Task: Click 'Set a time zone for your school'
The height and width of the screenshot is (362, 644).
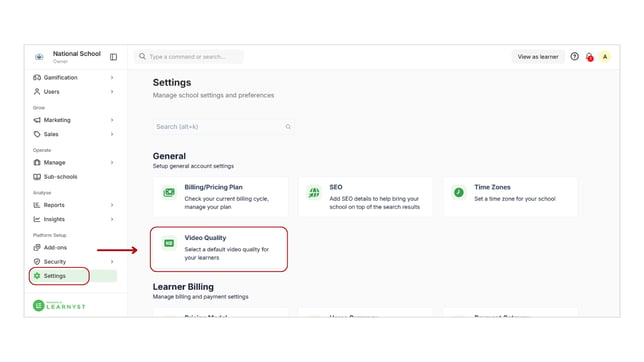Action: 515,199
